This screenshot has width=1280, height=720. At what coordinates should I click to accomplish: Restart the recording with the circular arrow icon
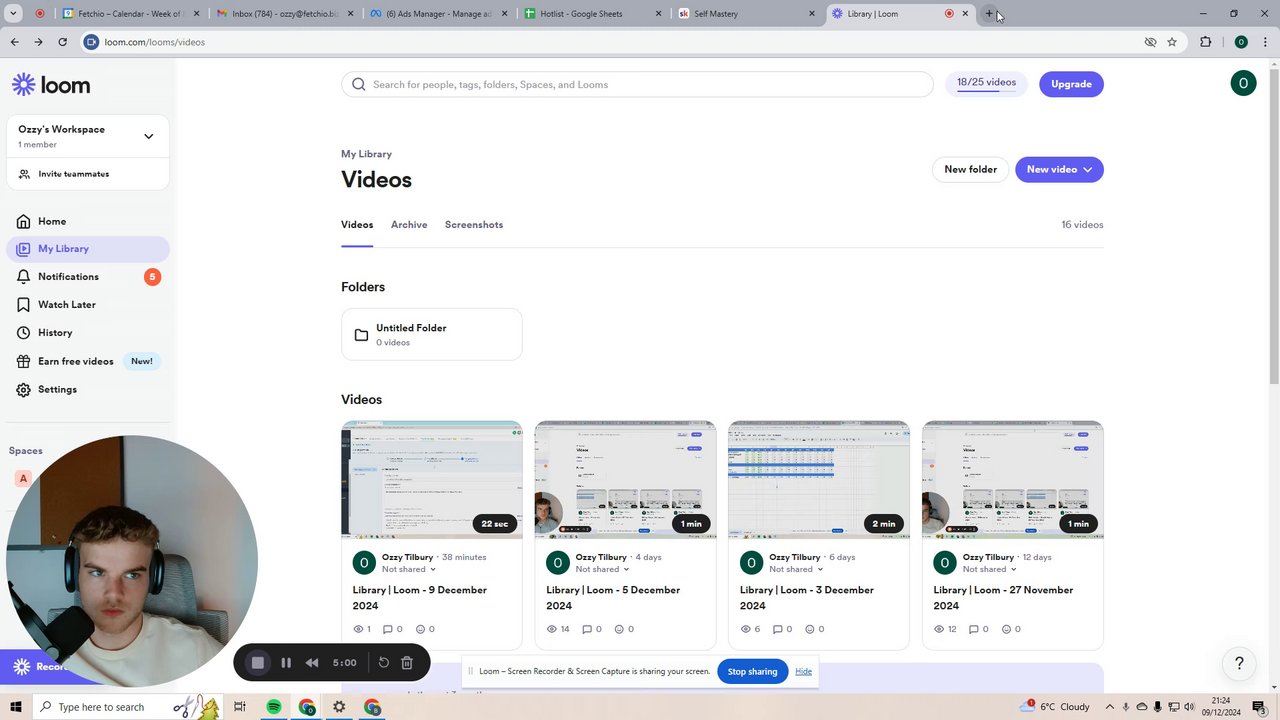click(383, 662)
